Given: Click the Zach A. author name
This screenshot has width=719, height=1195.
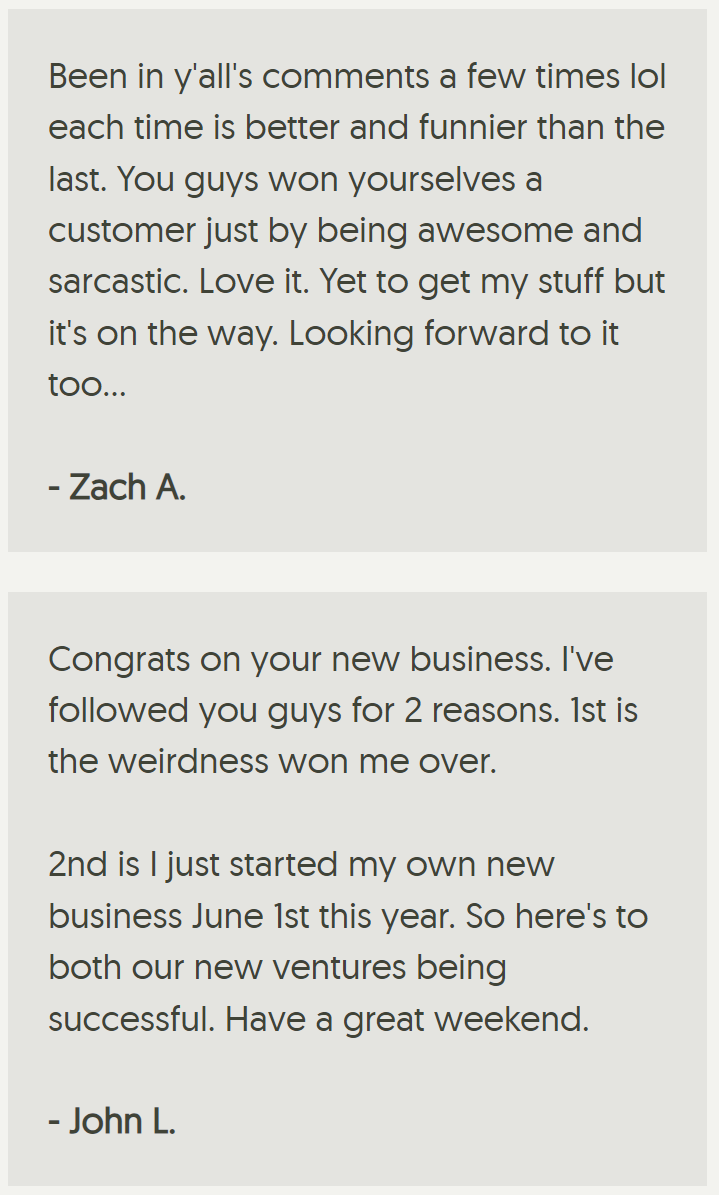Looking at the screenshot, I should pyautogui.click(x=117, y=487).
